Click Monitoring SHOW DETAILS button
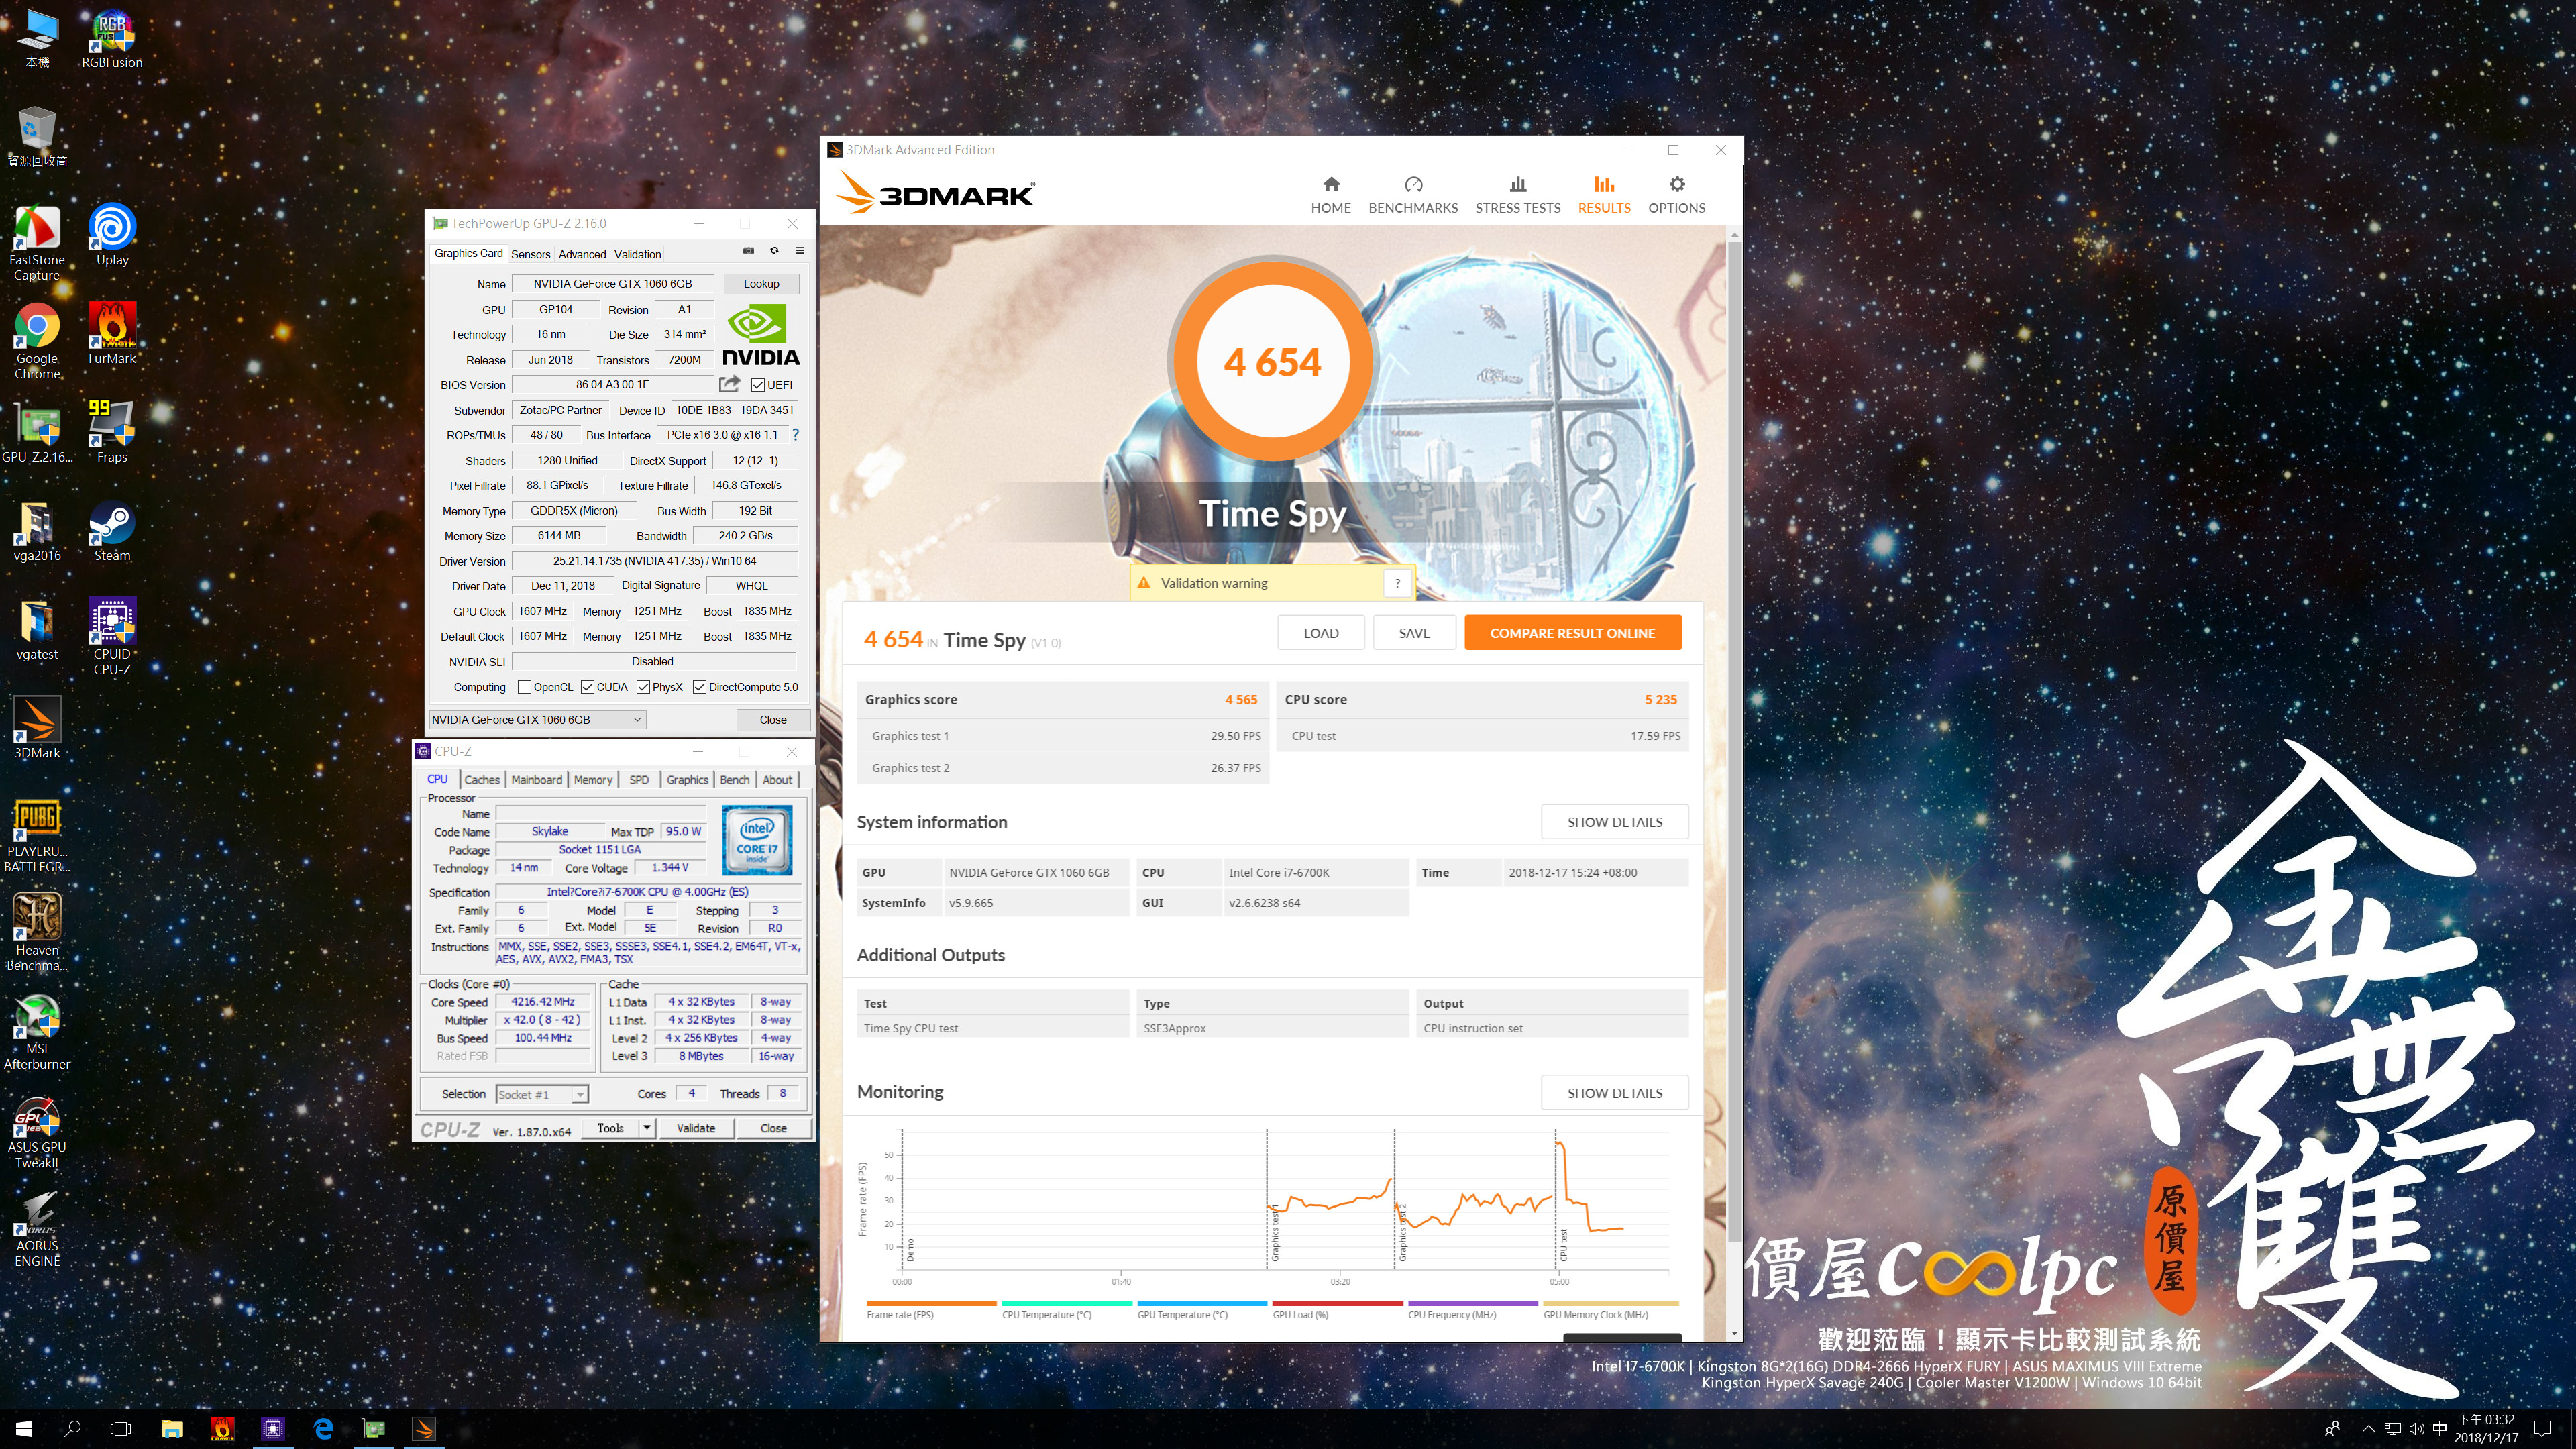 click(1614, 1093)
